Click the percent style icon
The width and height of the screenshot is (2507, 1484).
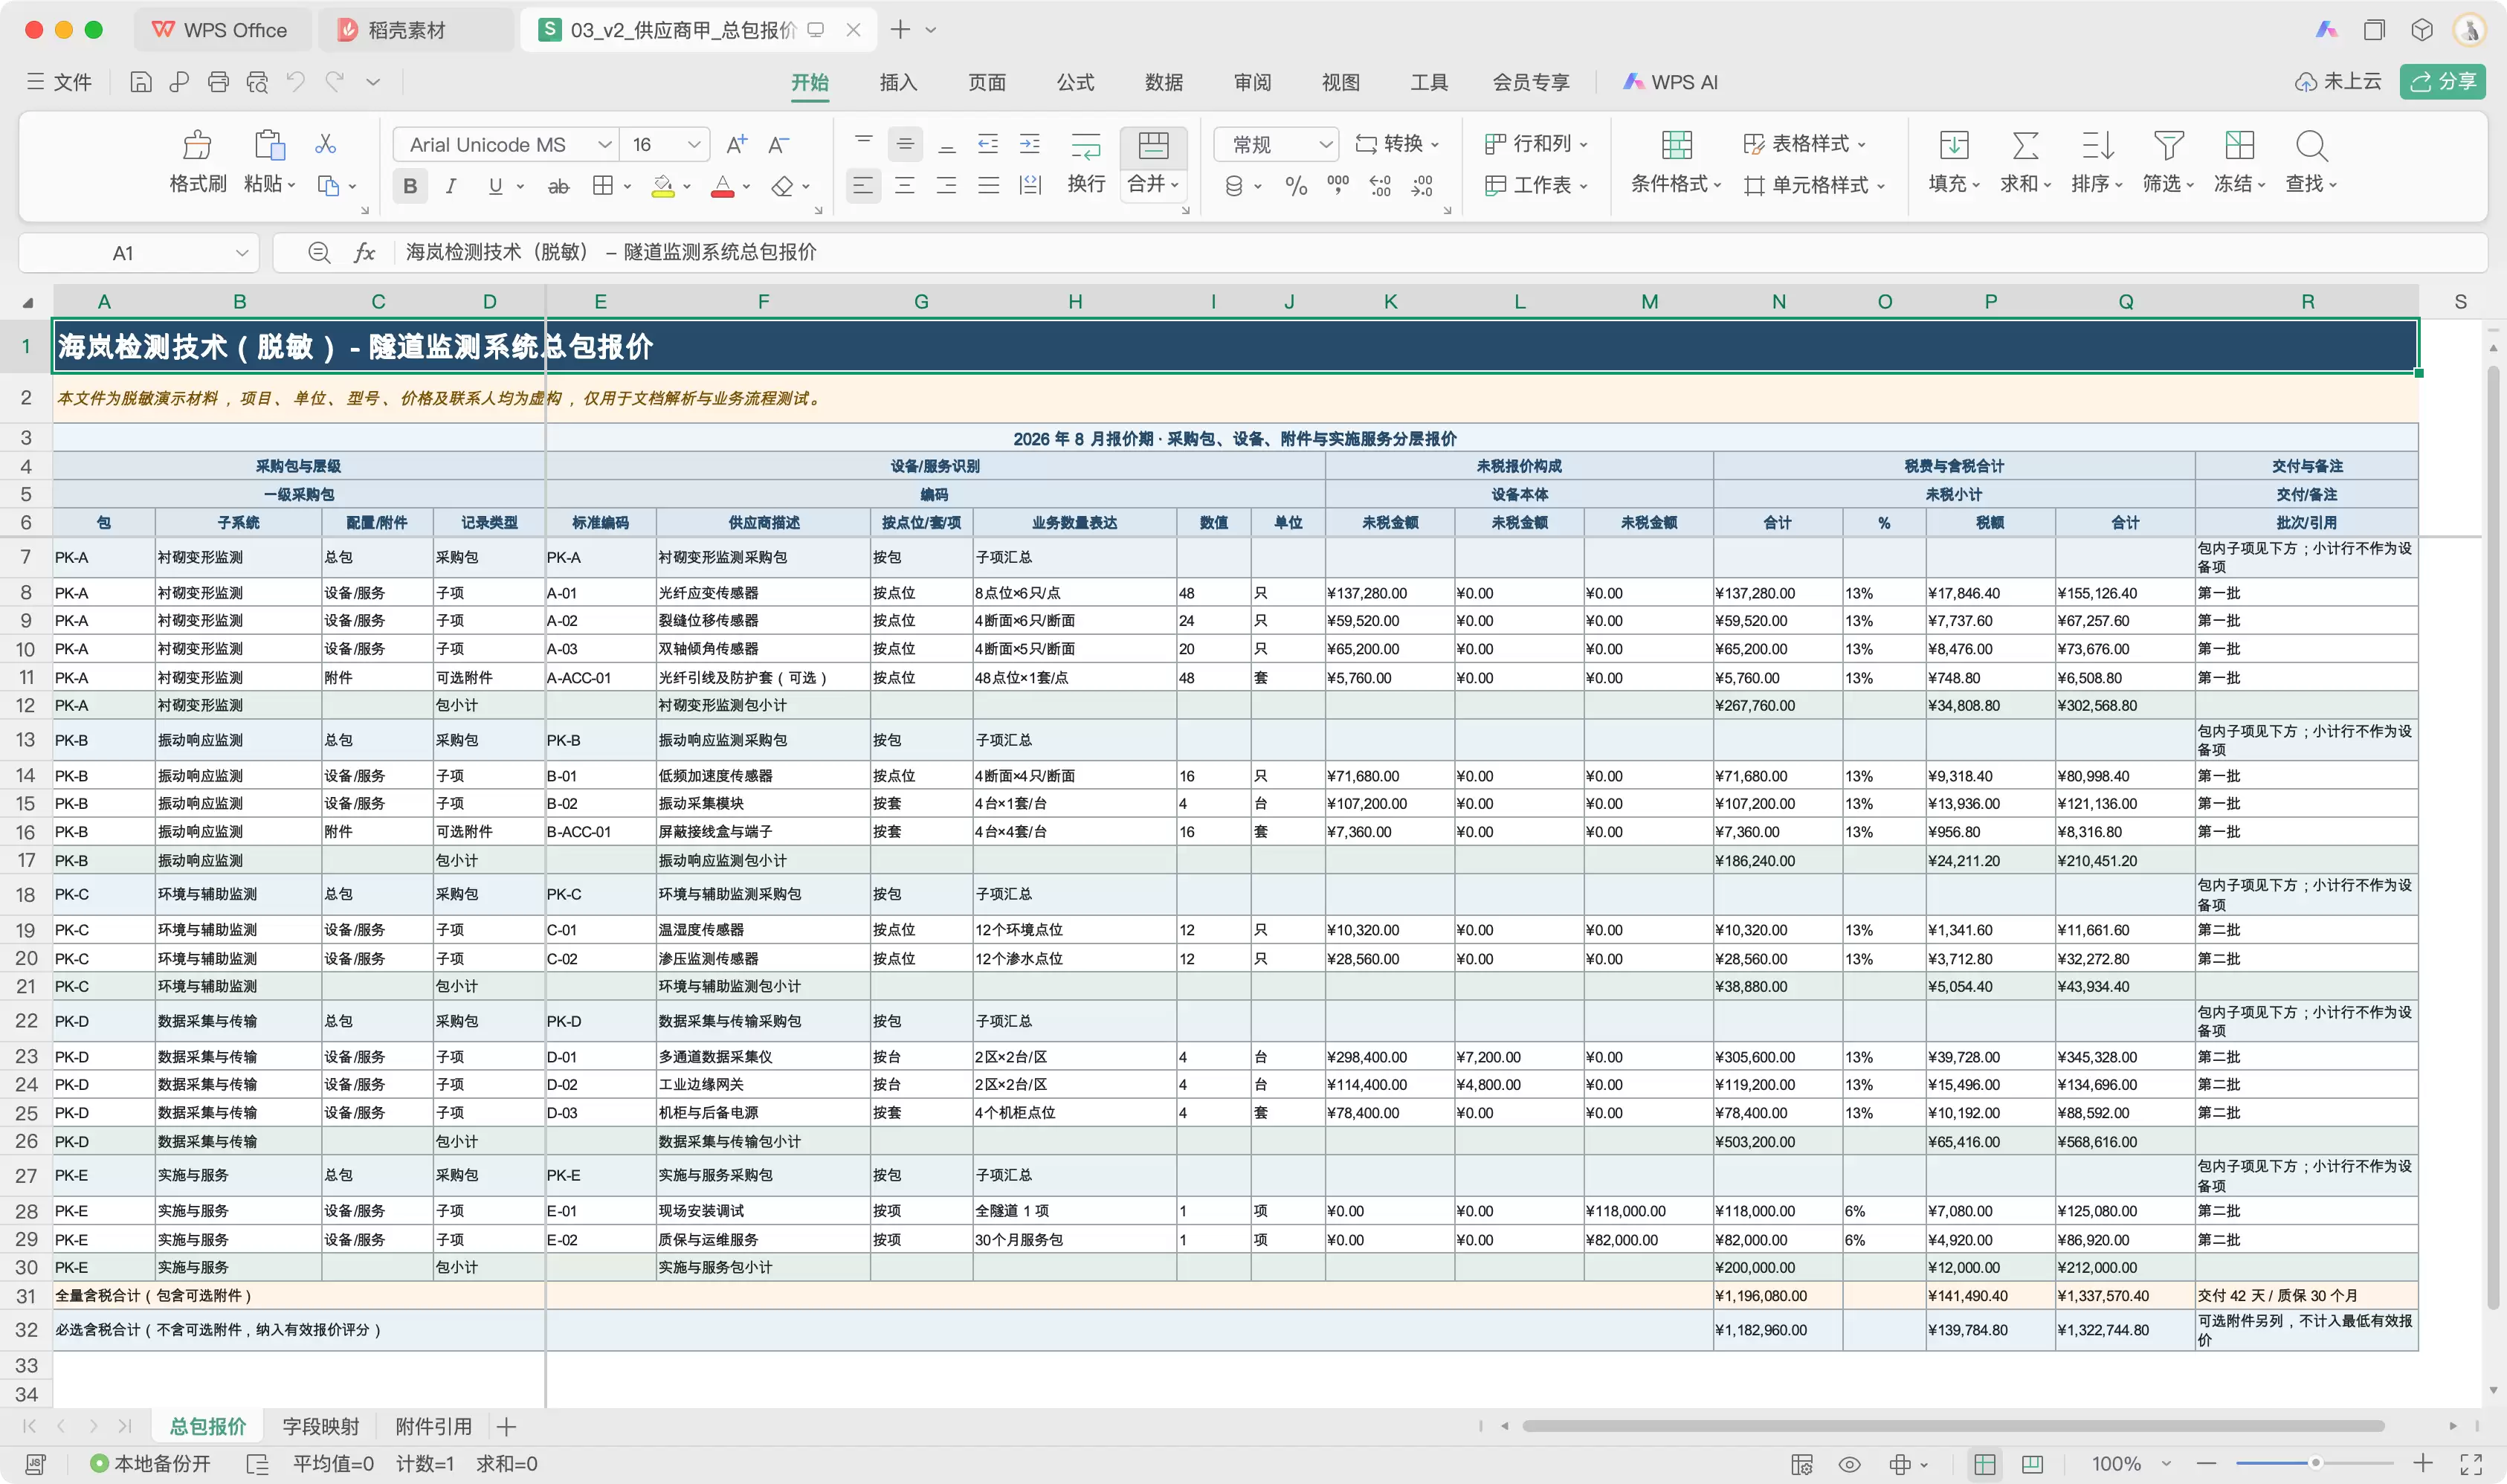[1296, 186]
